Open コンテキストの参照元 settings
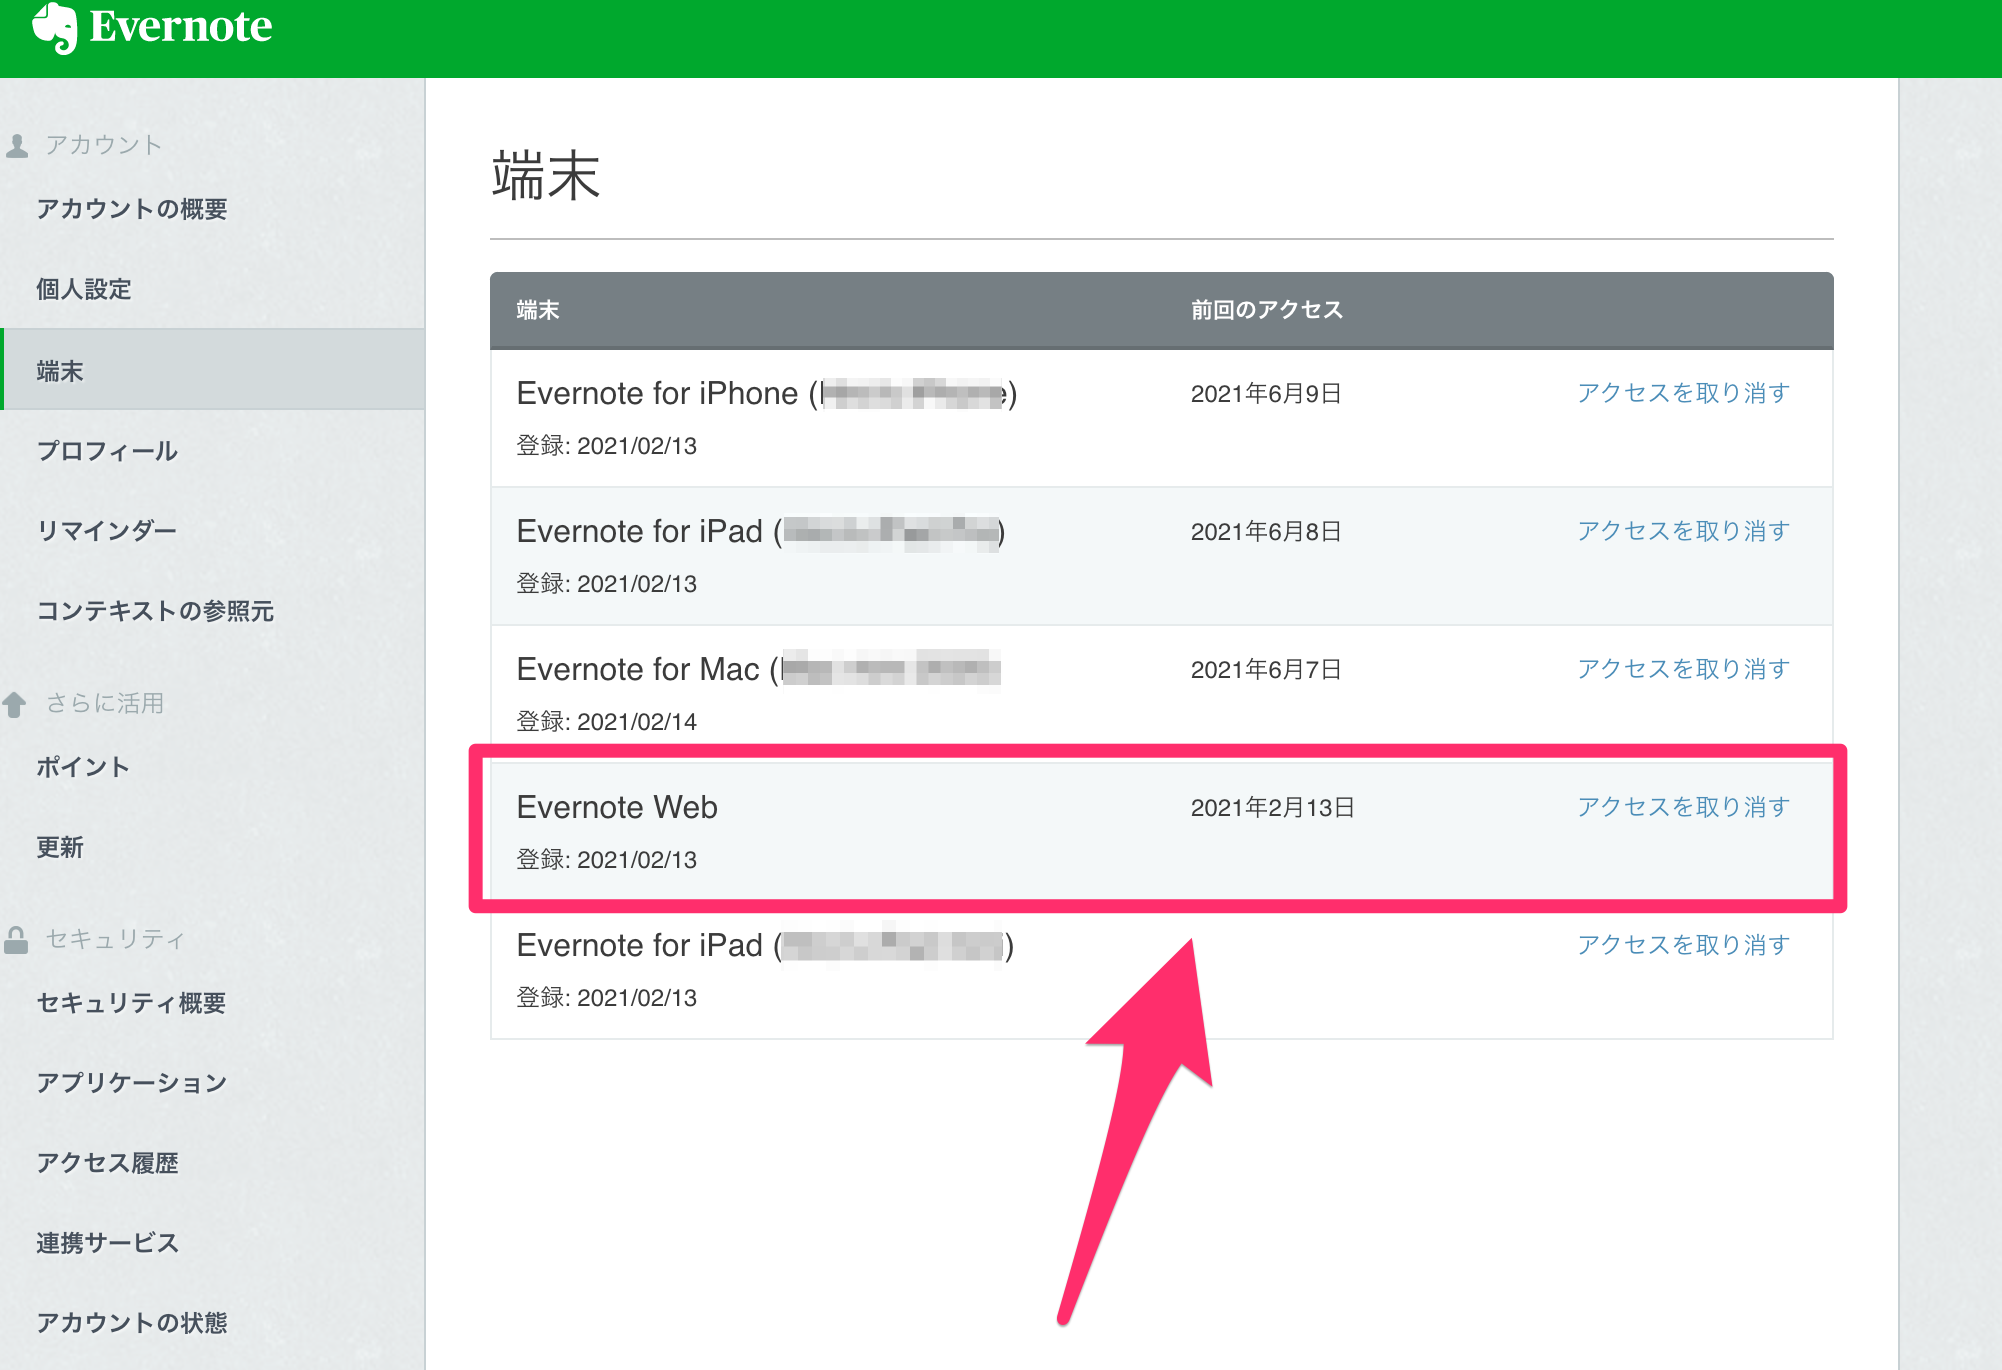Screen dimensions: 2002x1370 [x=156, y=612]
